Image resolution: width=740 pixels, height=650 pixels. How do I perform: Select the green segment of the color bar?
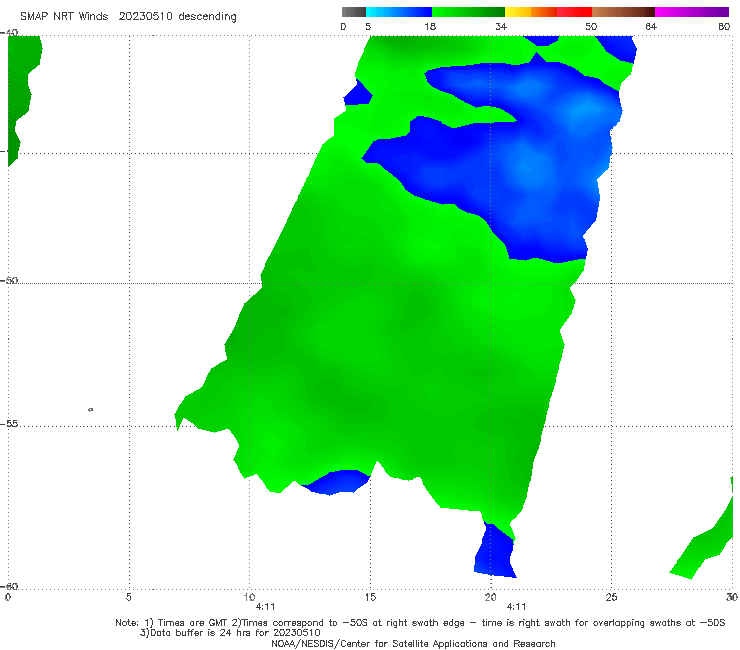tap(468, 12)
